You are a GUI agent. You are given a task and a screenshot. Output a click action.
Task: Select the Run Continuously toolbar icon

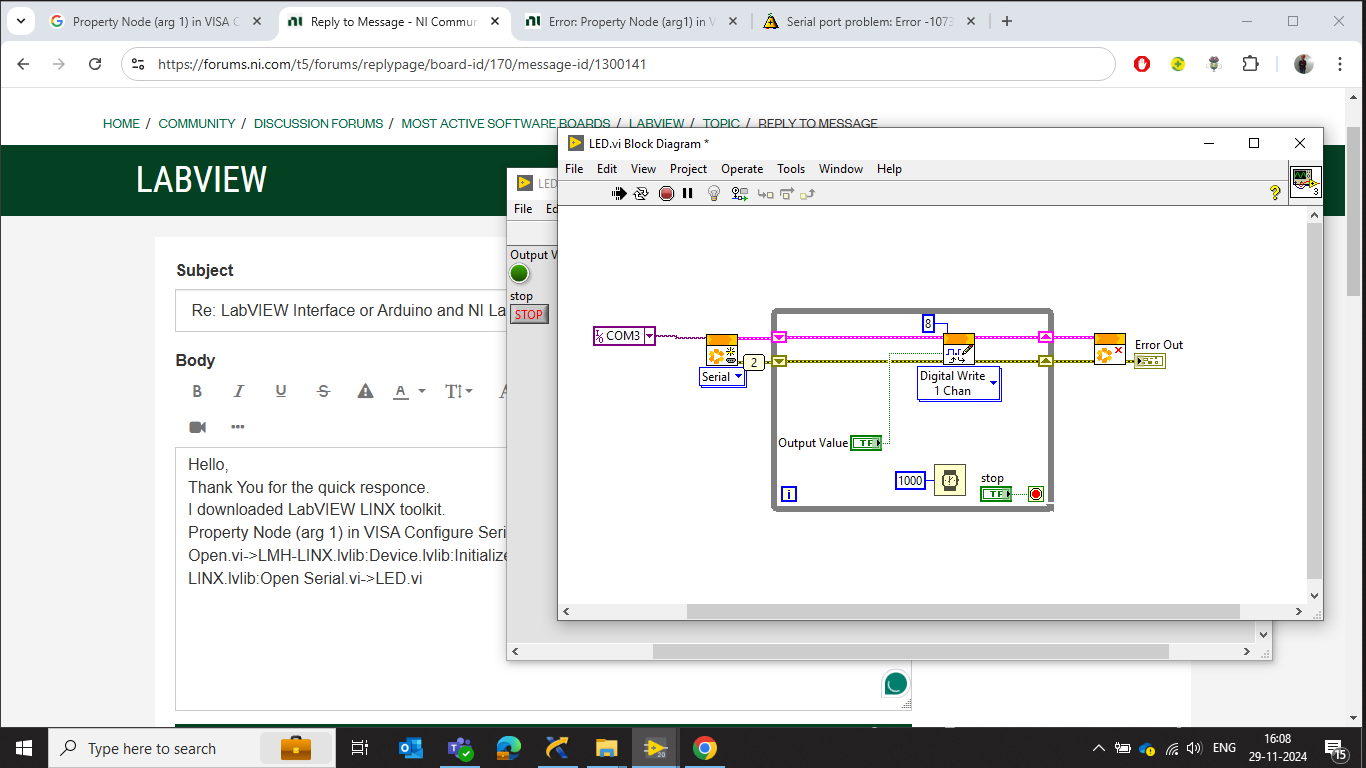(x=641, y=193)
